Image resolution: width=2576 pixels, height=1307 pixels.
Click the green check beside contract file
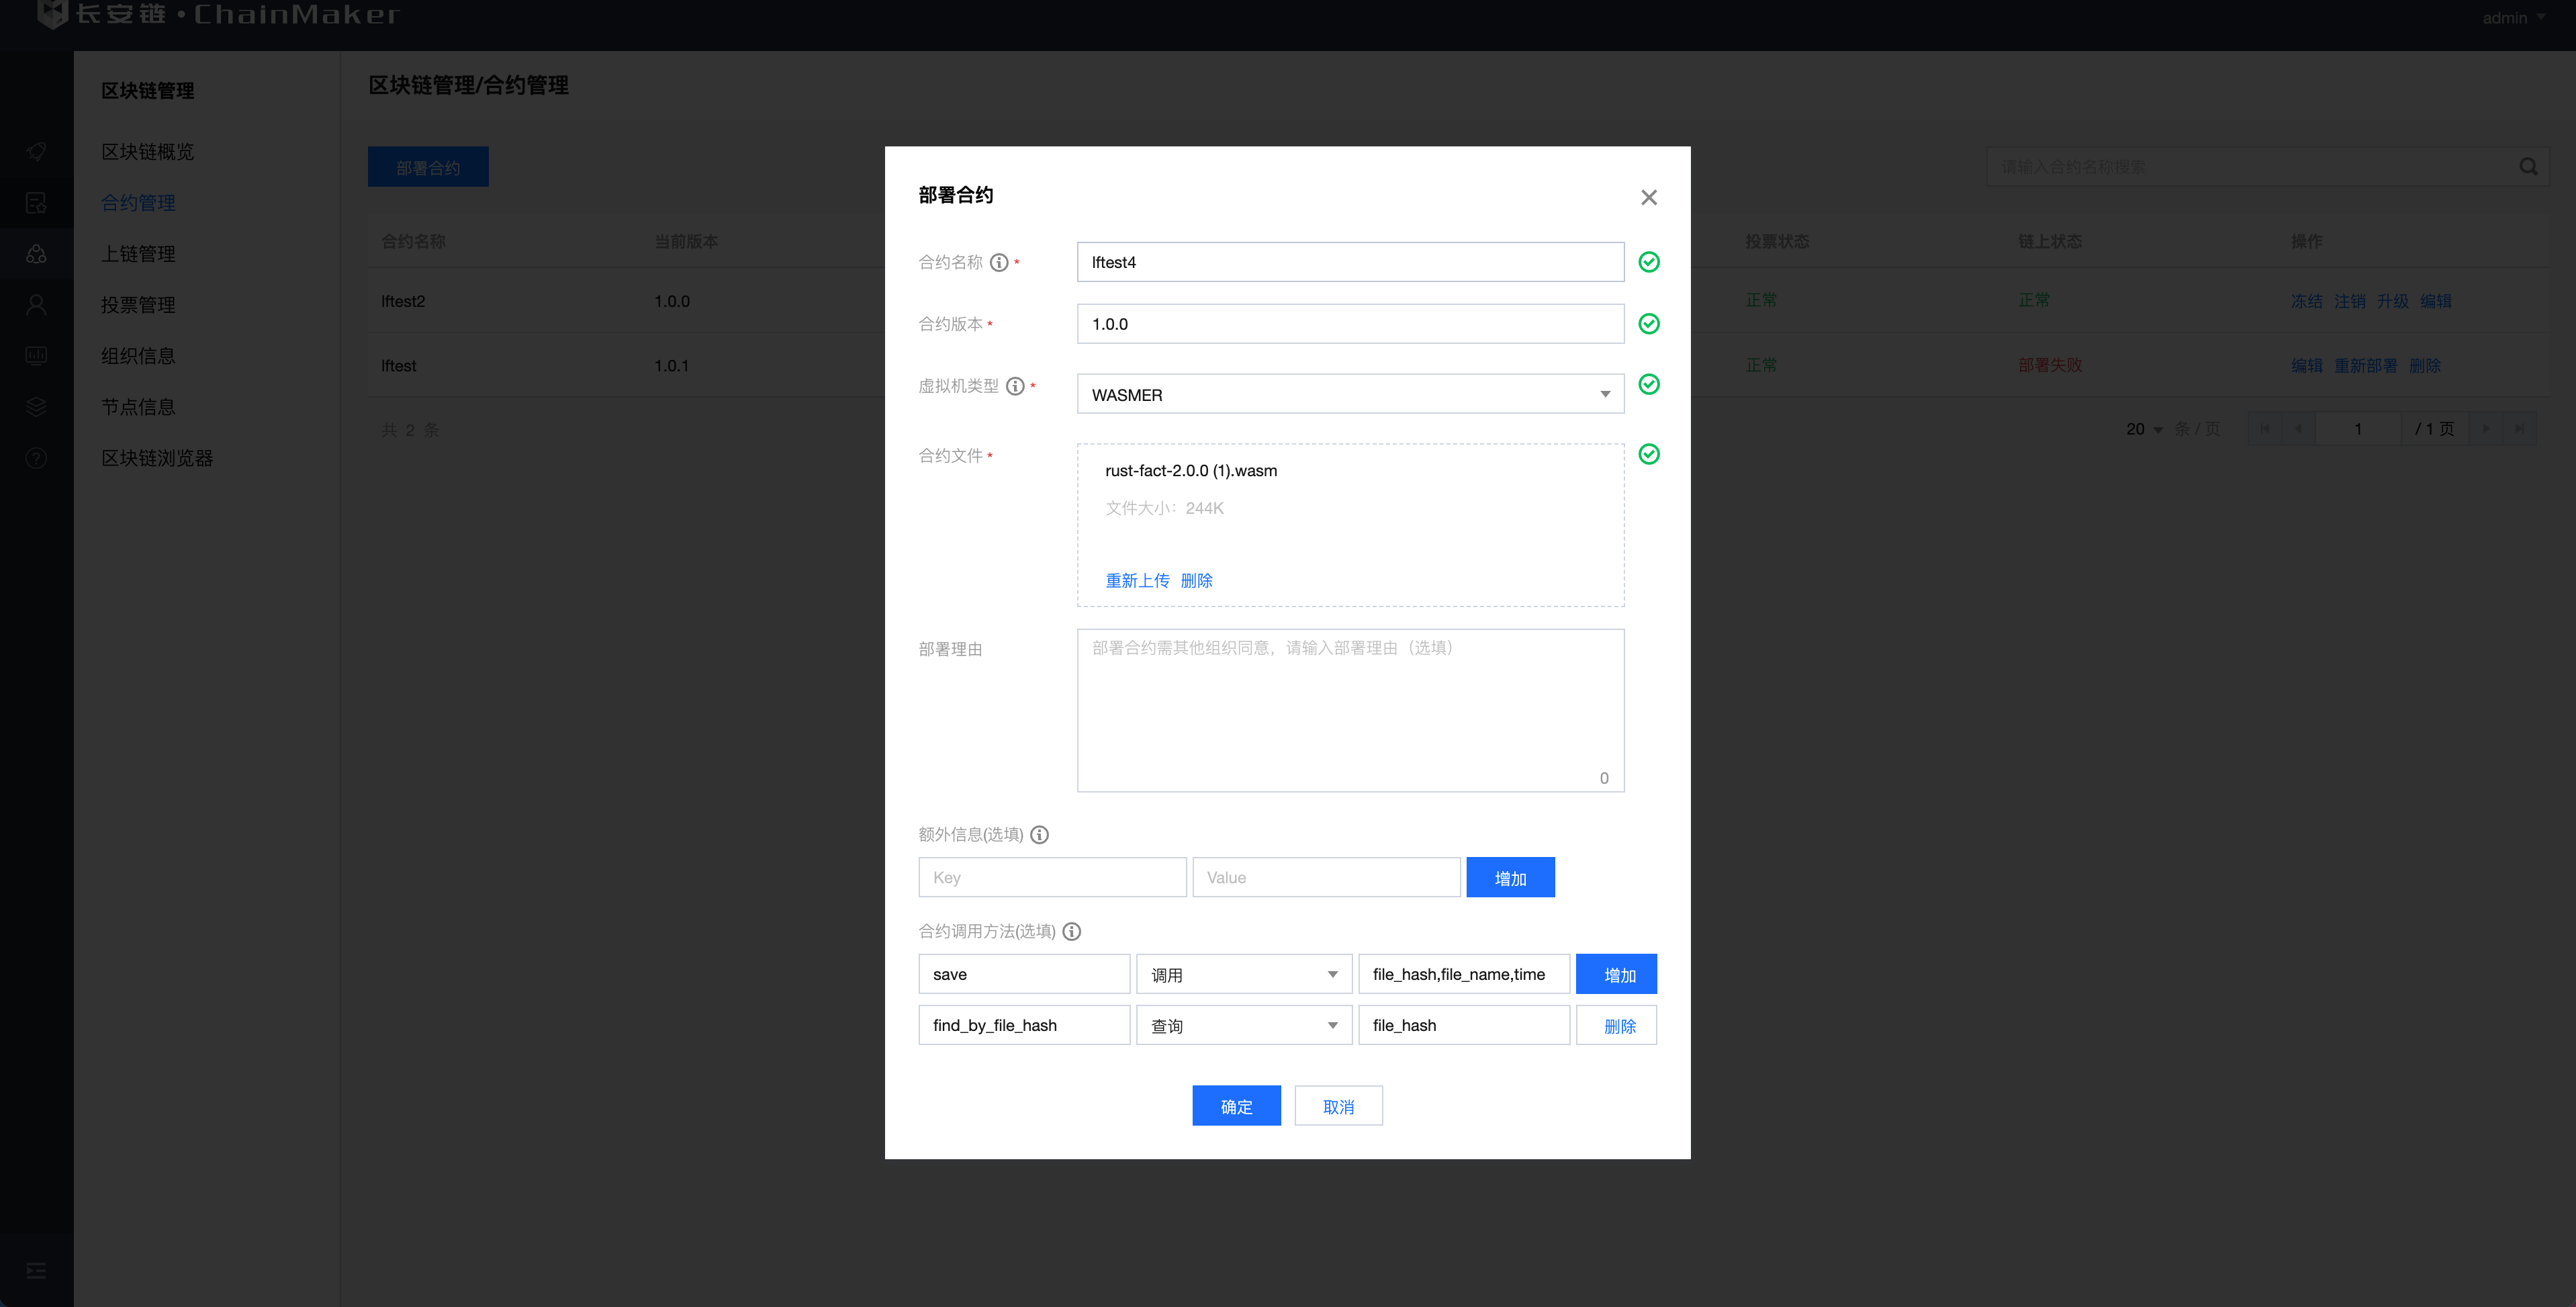coord(1648,455)
